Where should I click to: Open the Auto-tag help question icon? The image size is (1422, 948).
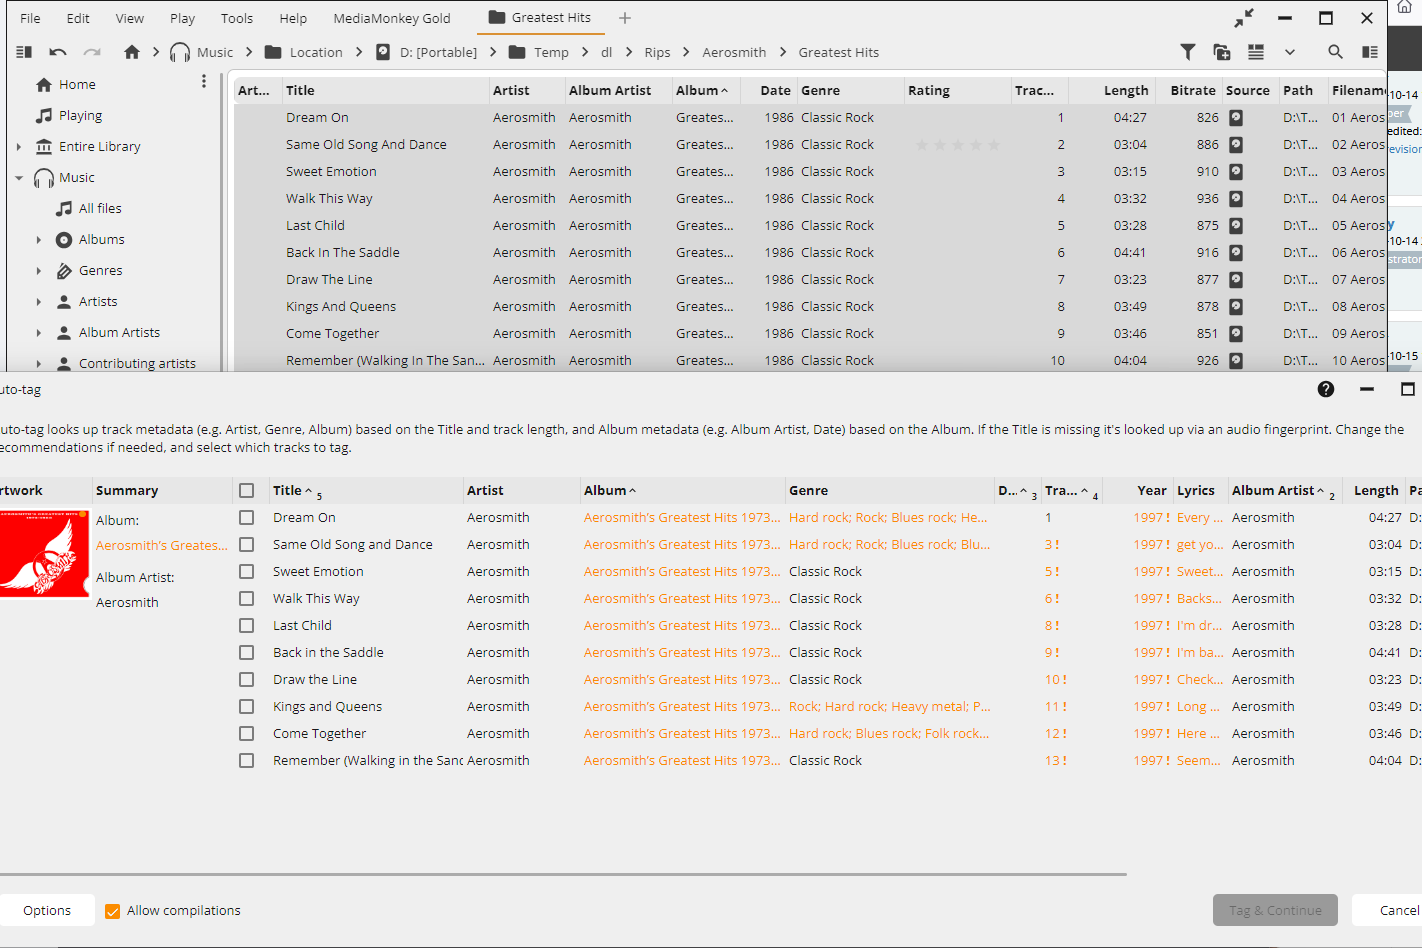[1326, 389]
